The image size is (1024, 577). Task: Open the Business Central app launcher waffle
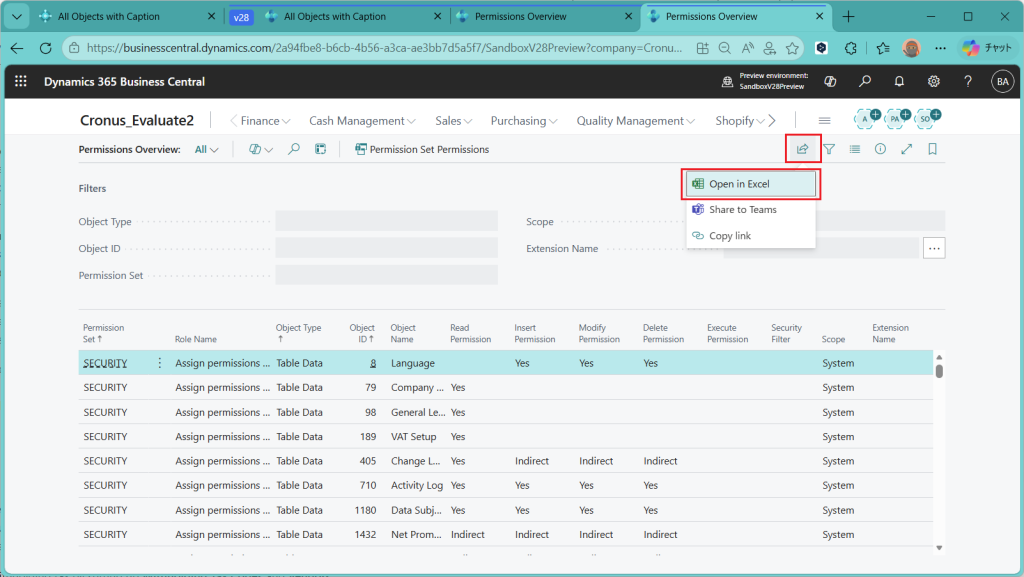point(22,82)
